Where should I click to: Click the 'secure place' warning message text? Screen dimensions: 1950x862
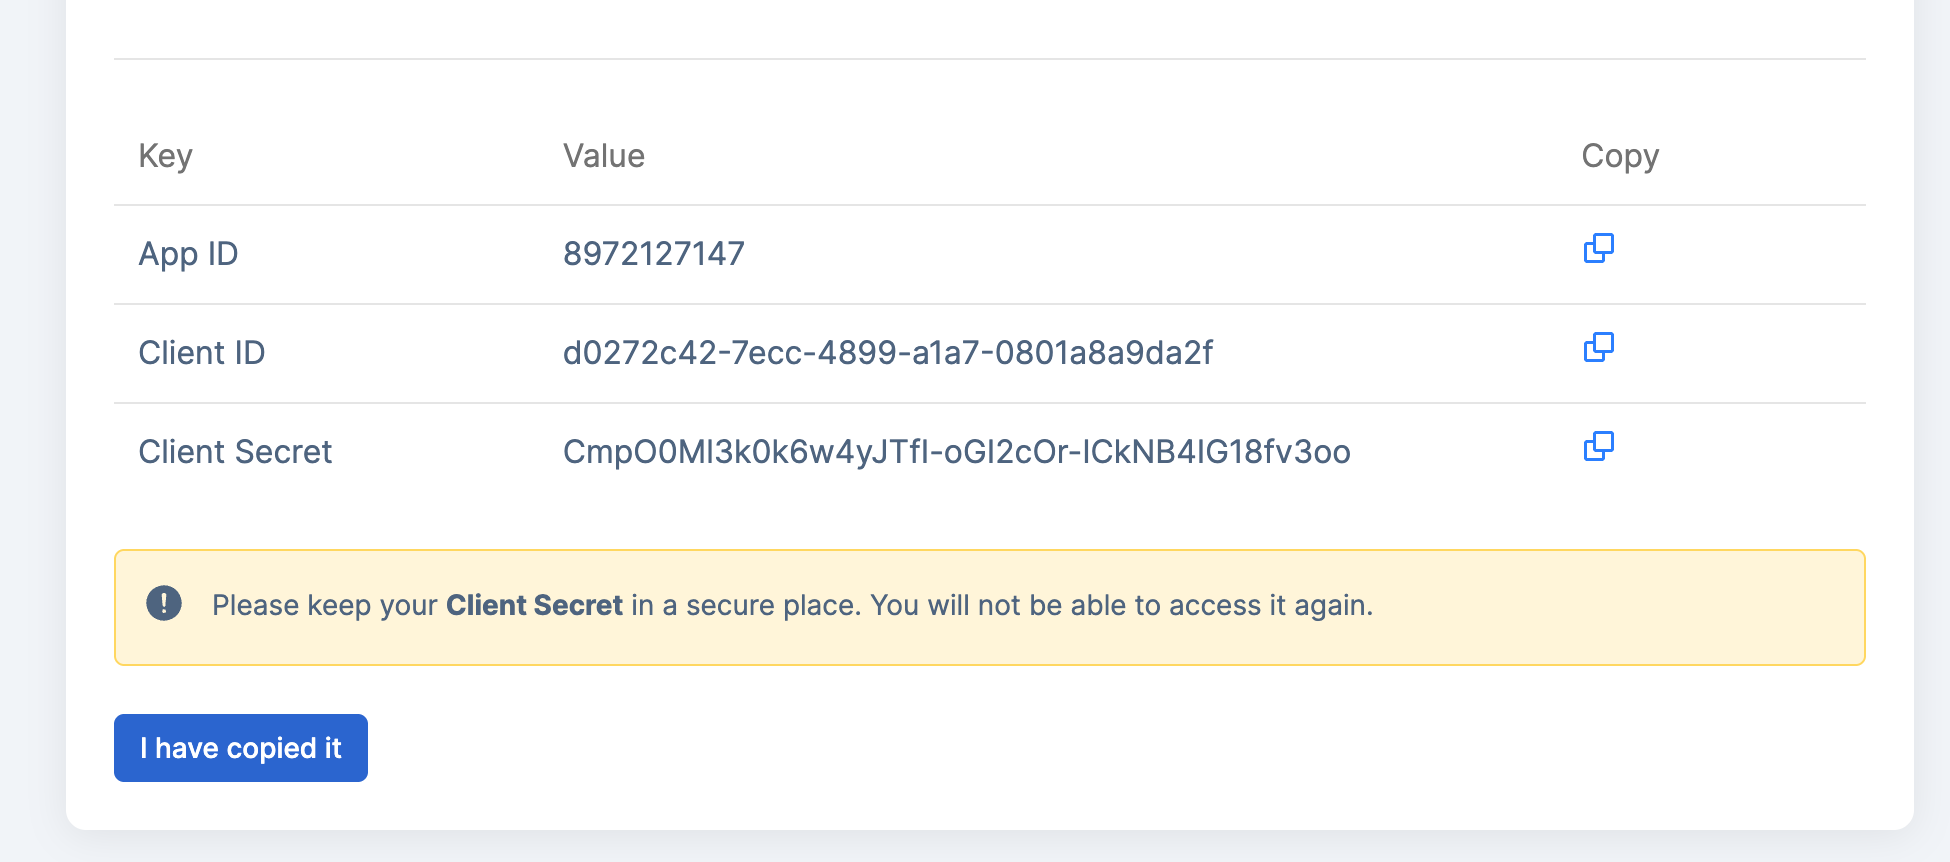click(x=760, y=605)
